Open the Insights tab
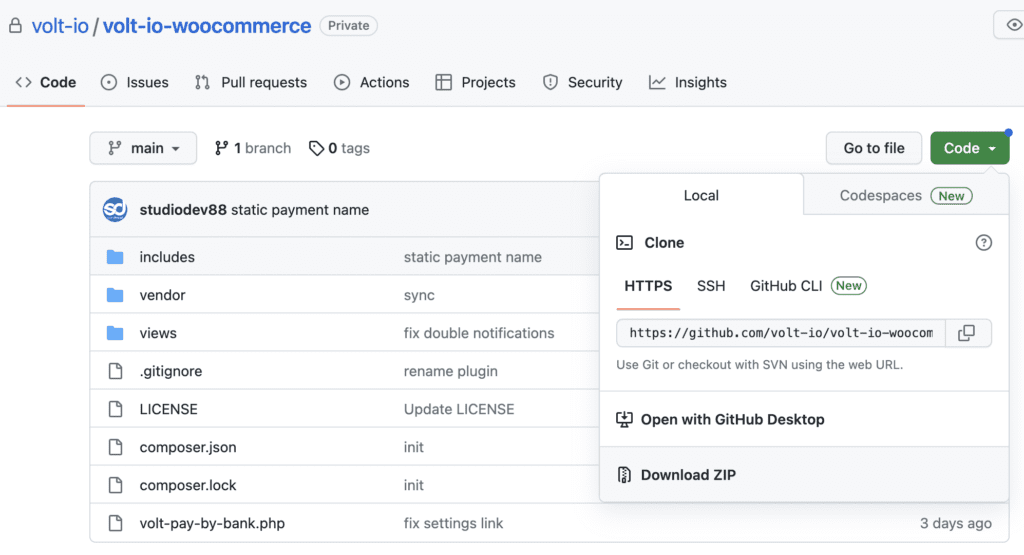The height and width of the screenshot is (555, 1024). point(688,82)
